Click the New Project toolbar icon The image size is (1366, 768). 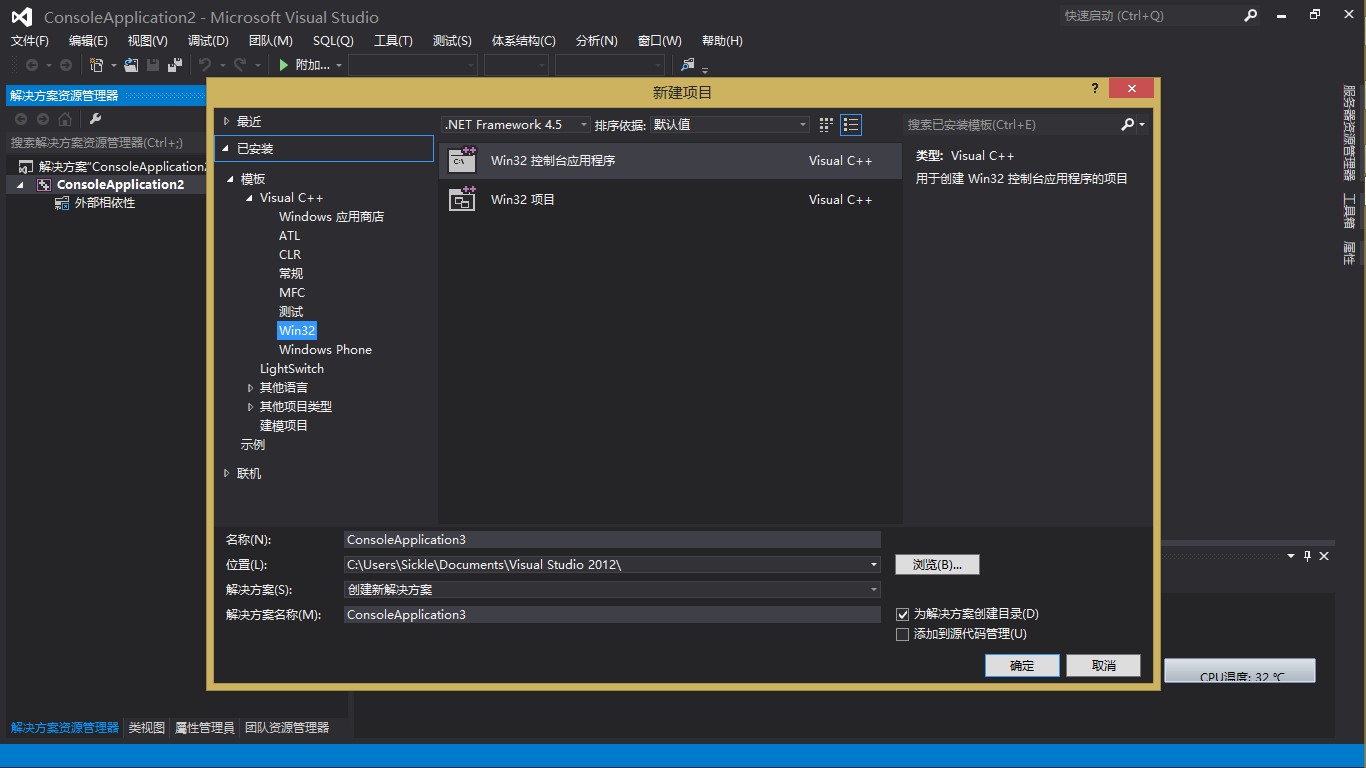[97, 65]
